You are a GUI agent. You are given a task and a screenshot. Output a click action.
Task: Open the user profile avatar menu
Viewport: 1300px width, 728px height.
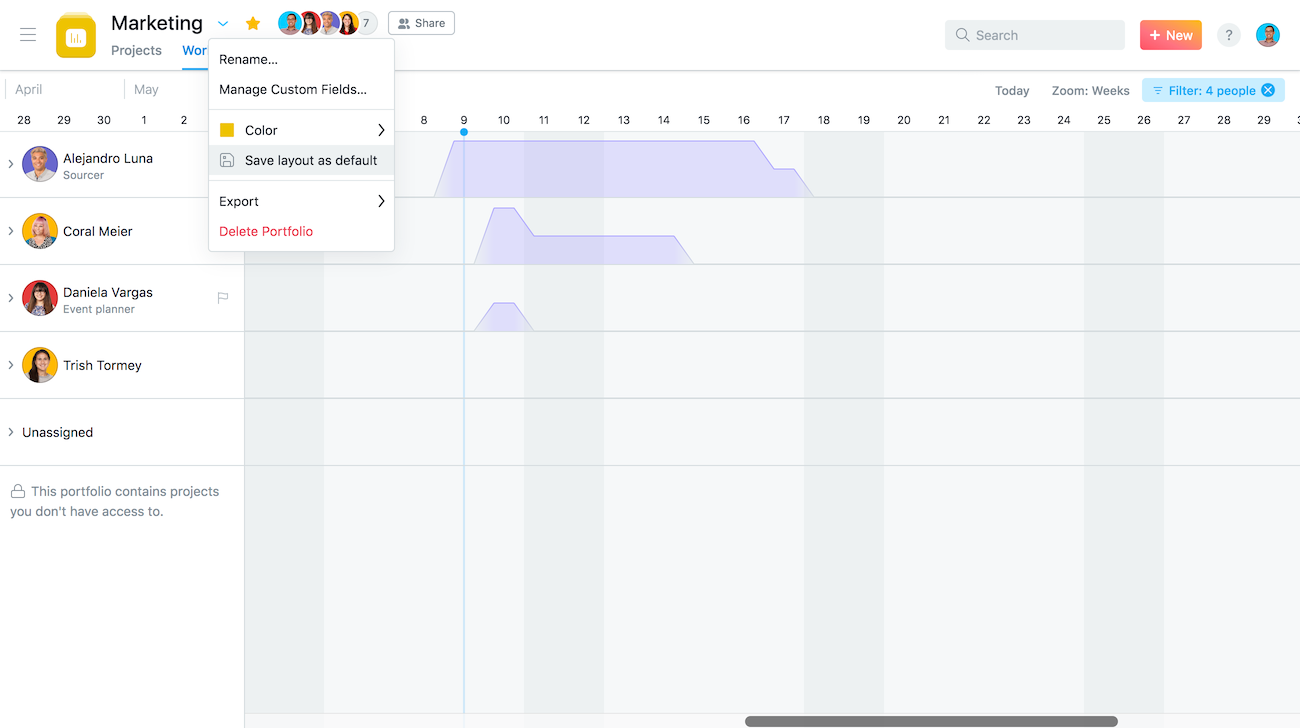tap(1268, 35)
